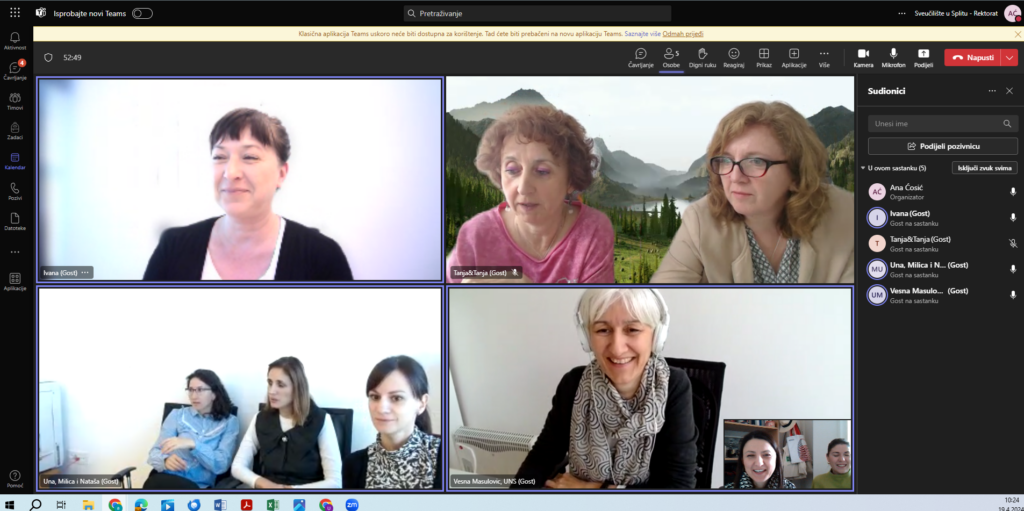Click the Odmah prijeđi link
1024x511 pixels.
click(x=682, y=33)
